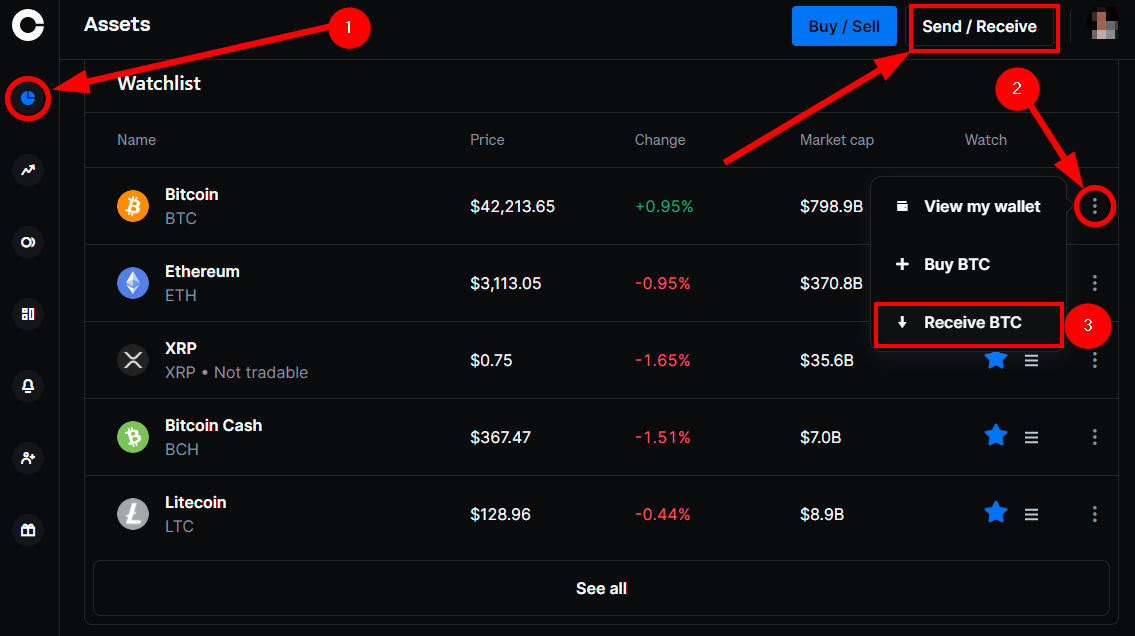
Task: Open the XRP three-dot options menu
Action: point(1094,360)
